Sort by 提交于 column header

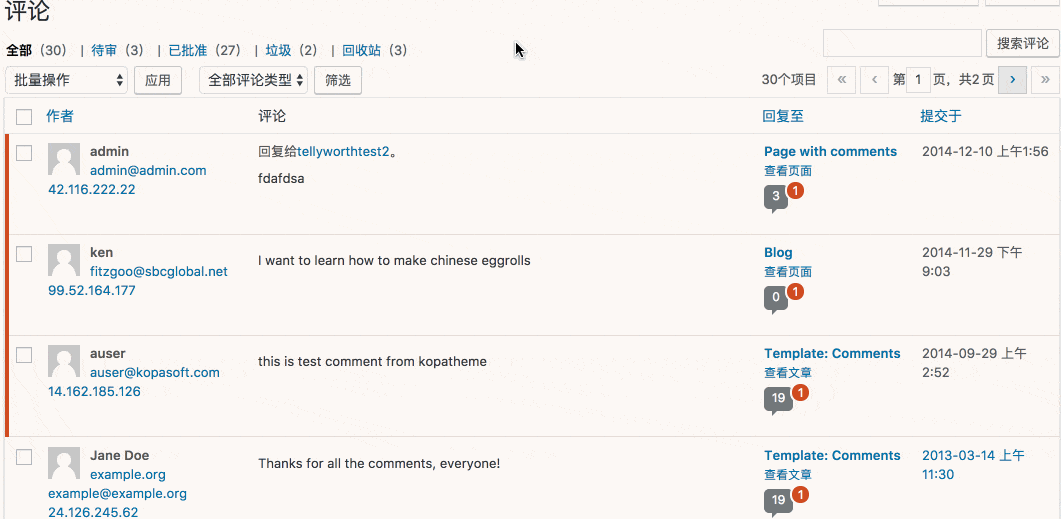point(940,116)
